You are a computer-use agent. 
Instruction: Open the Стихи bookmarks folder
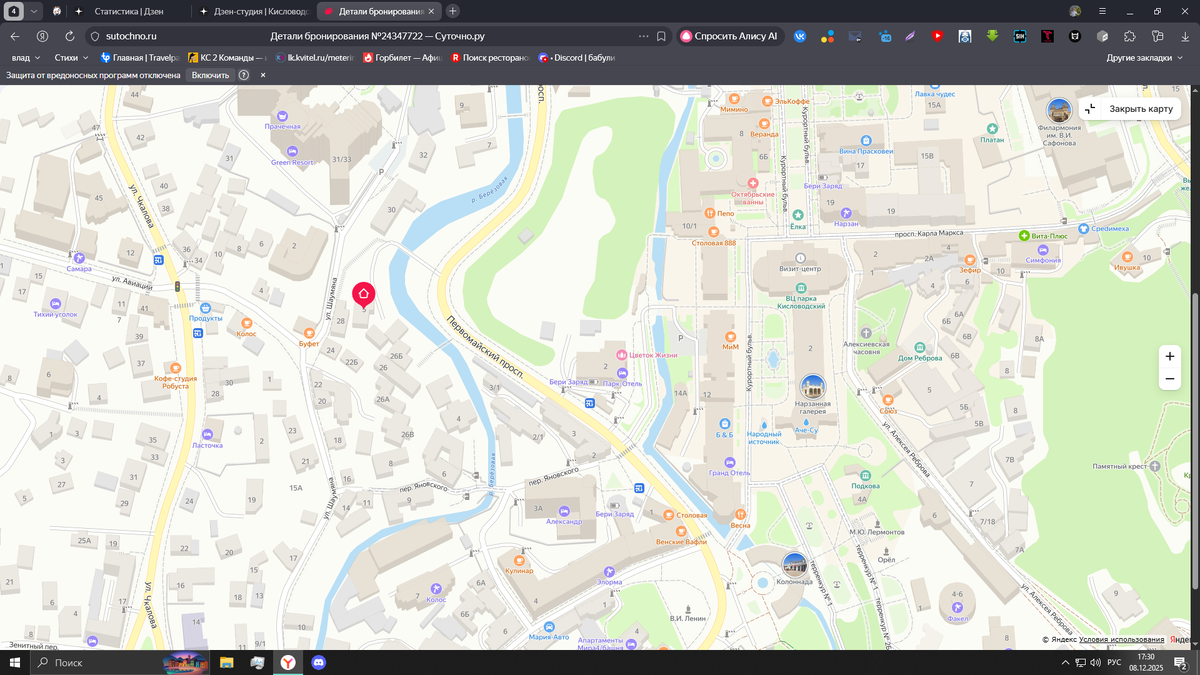(x=71, y=58)
